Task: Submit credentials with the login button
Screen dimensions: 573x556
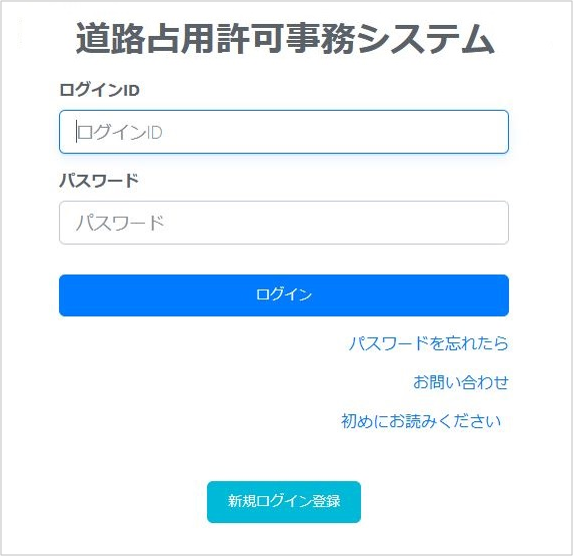Action: 284,295
